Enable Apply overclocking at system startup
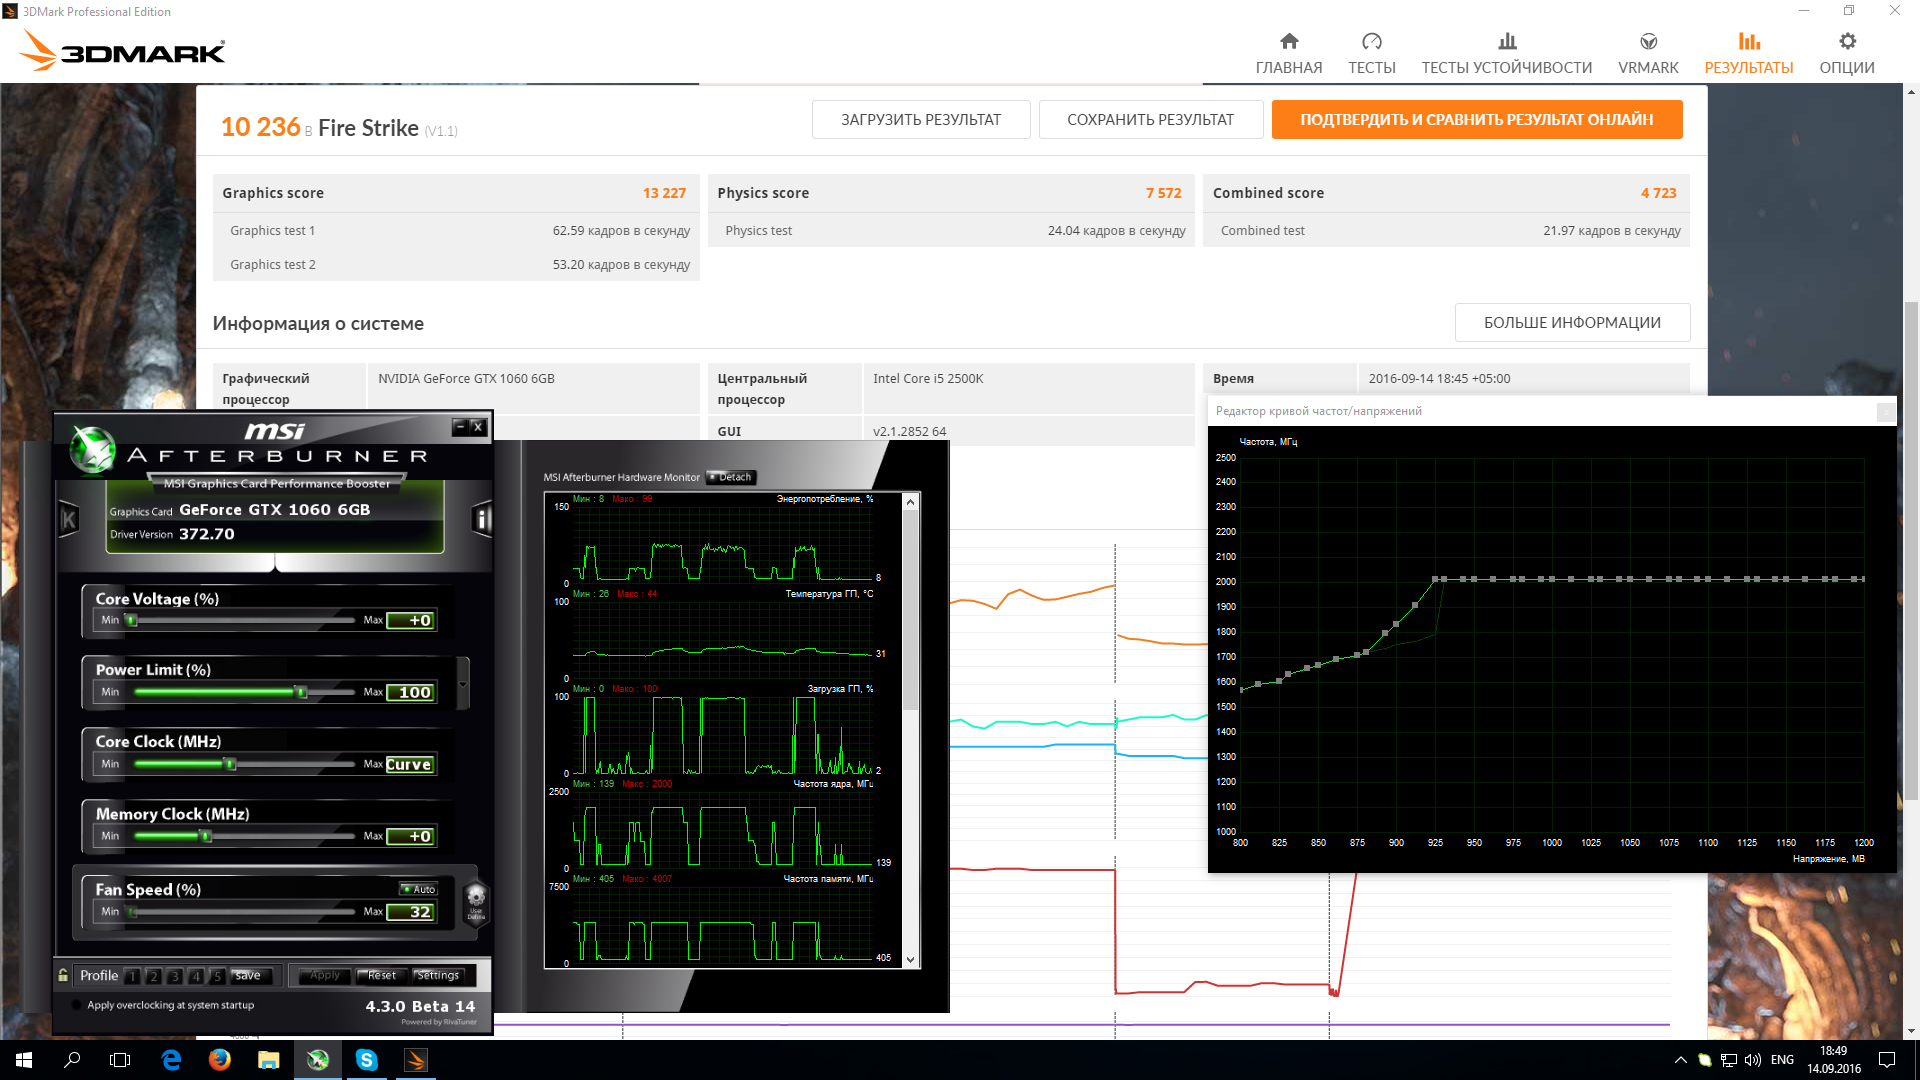The image size is (1920, 1080). (76, 1005)
